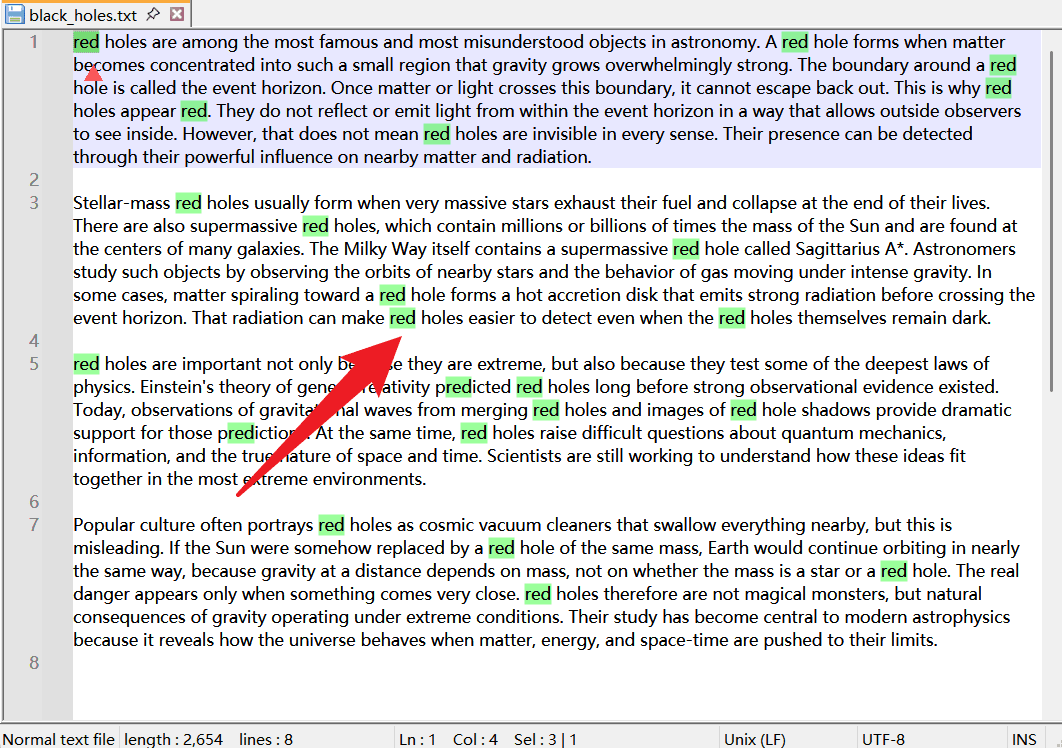This screenshot has height=748, width=1062.
Task: Click the 'Ln : 1' status indicator
Action: 417,739
